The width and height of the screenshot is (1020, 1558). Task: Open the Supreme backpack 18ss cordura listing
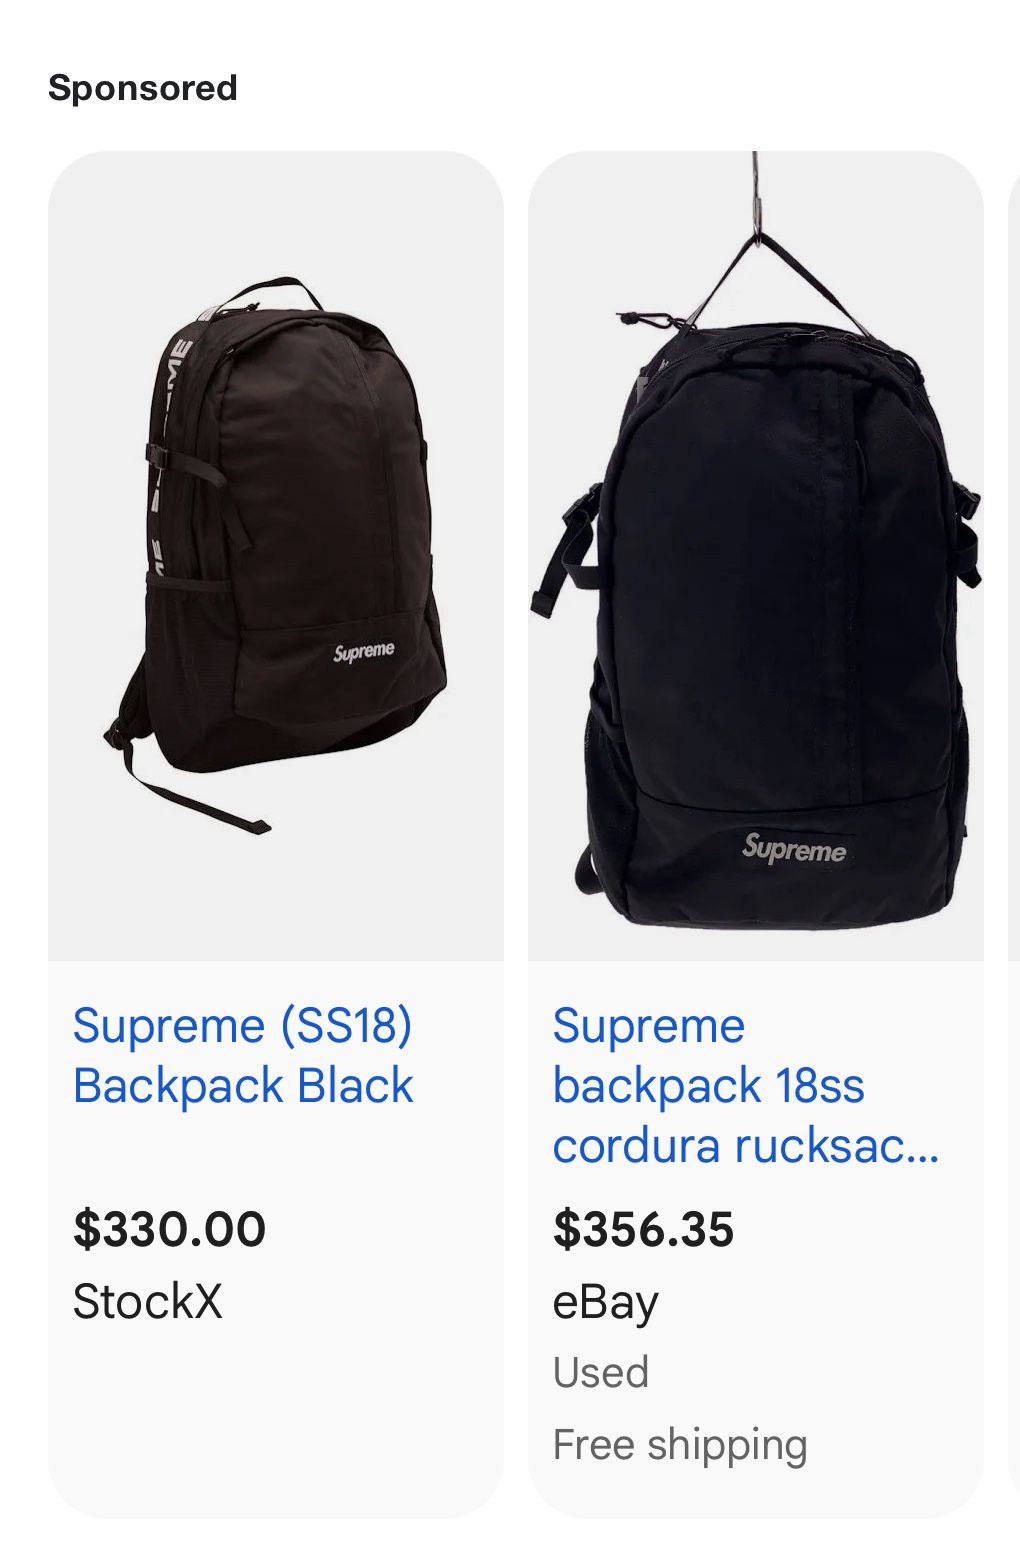pyautogui.click(x=746, y=1086)
